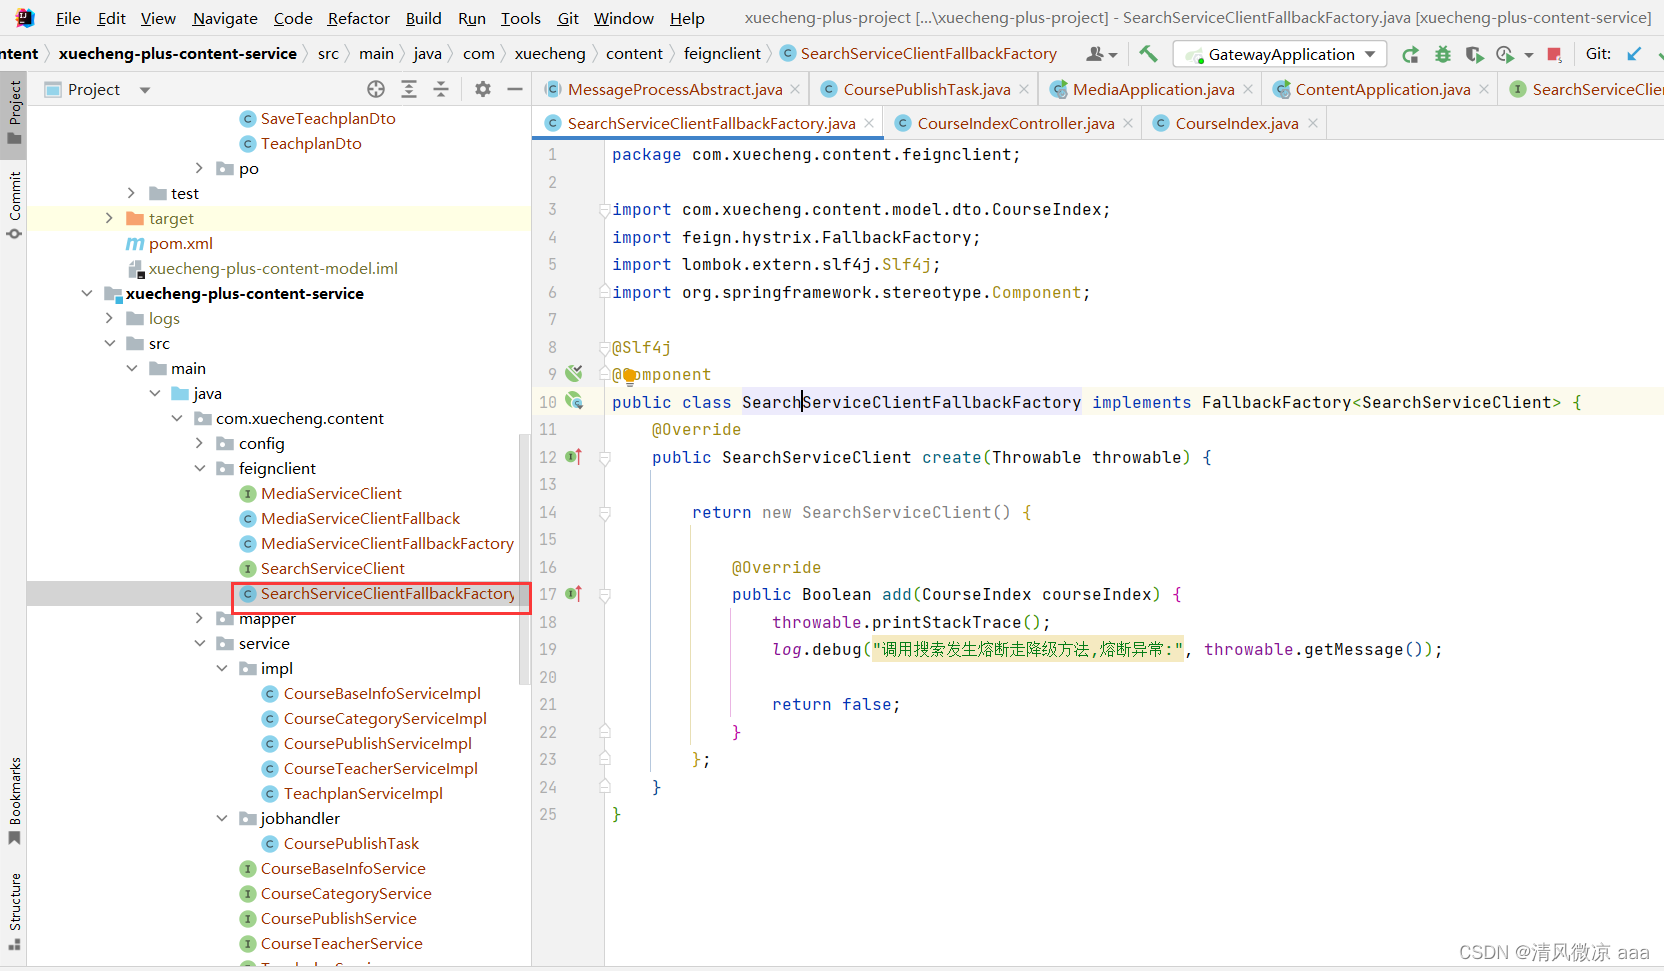Switch to CoursePublishTask.java tab
The width and height of the screenshot is (1664, 971).
(926, 89)
